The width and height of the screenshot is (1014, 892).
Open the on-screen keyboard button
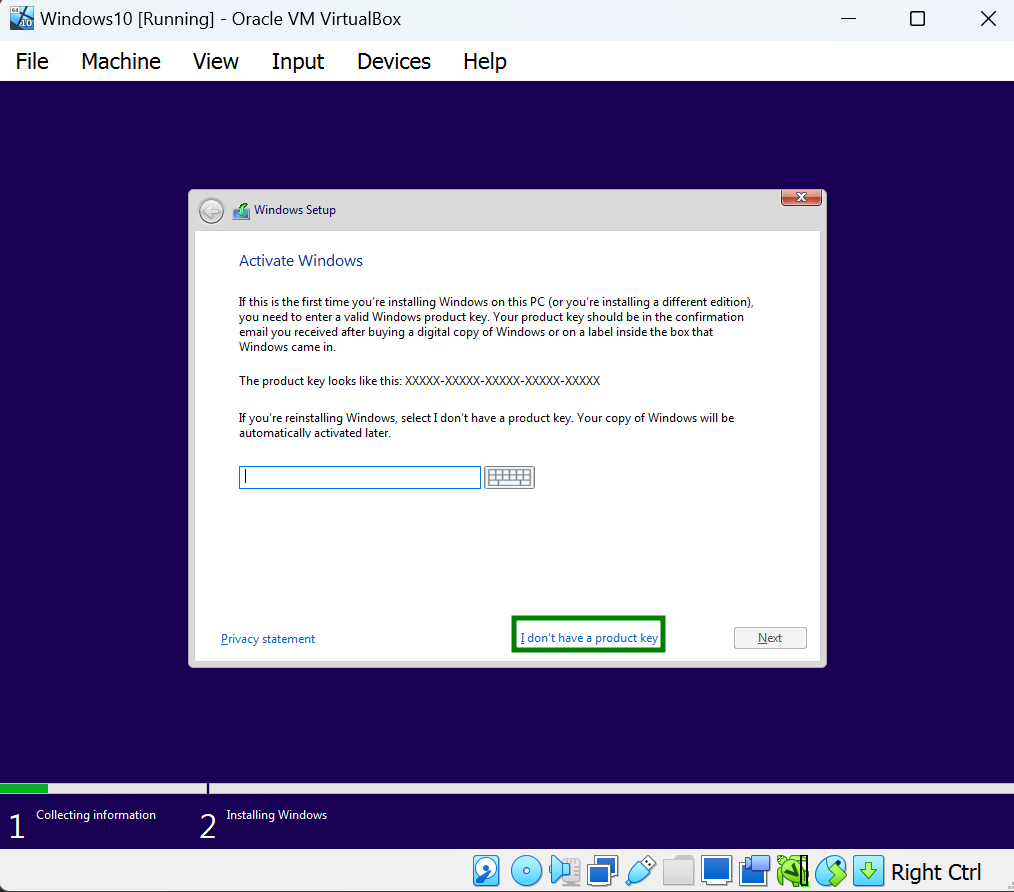point(510,477)
